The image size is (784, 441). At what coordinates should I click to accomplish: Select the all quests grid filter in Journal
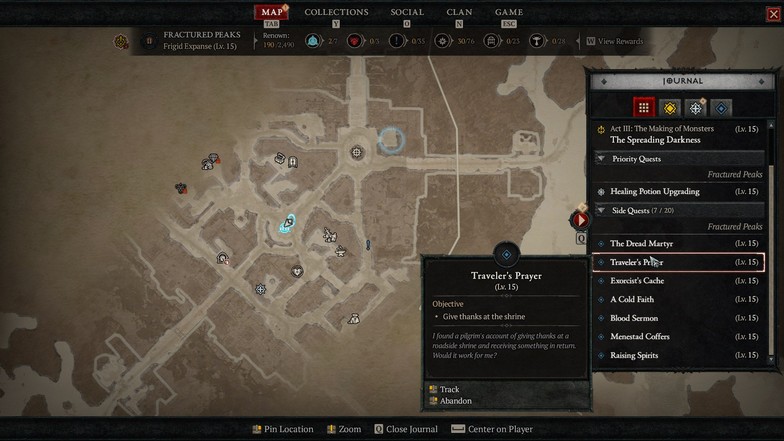[644, 108]
